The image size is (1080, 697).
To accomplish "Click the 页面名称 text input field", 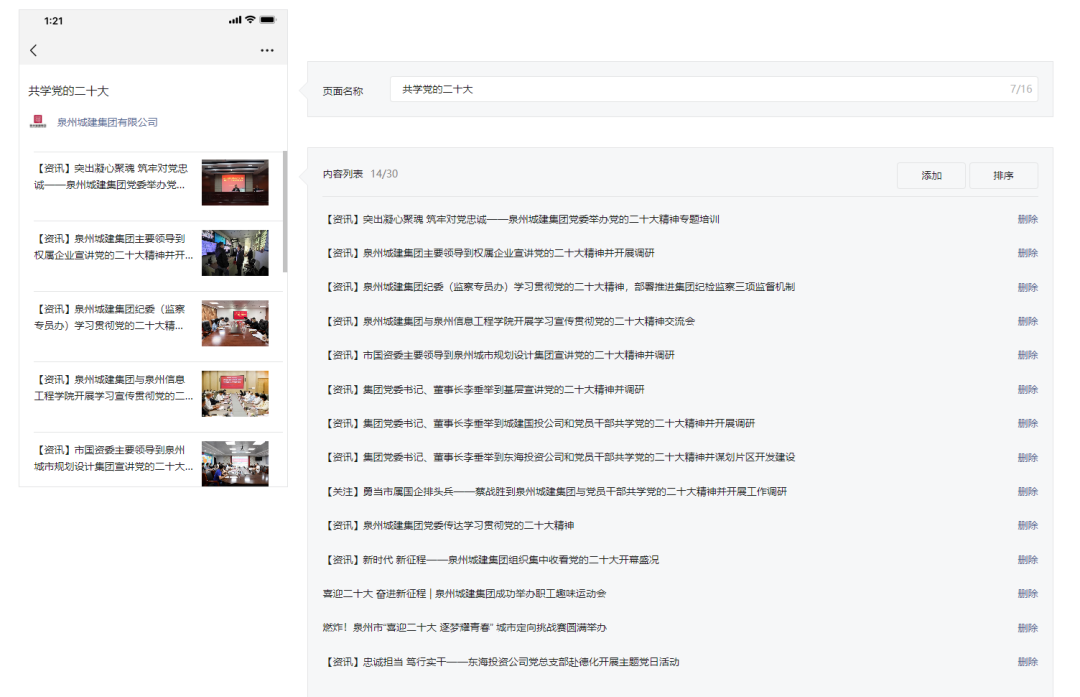I will point(700,90).
